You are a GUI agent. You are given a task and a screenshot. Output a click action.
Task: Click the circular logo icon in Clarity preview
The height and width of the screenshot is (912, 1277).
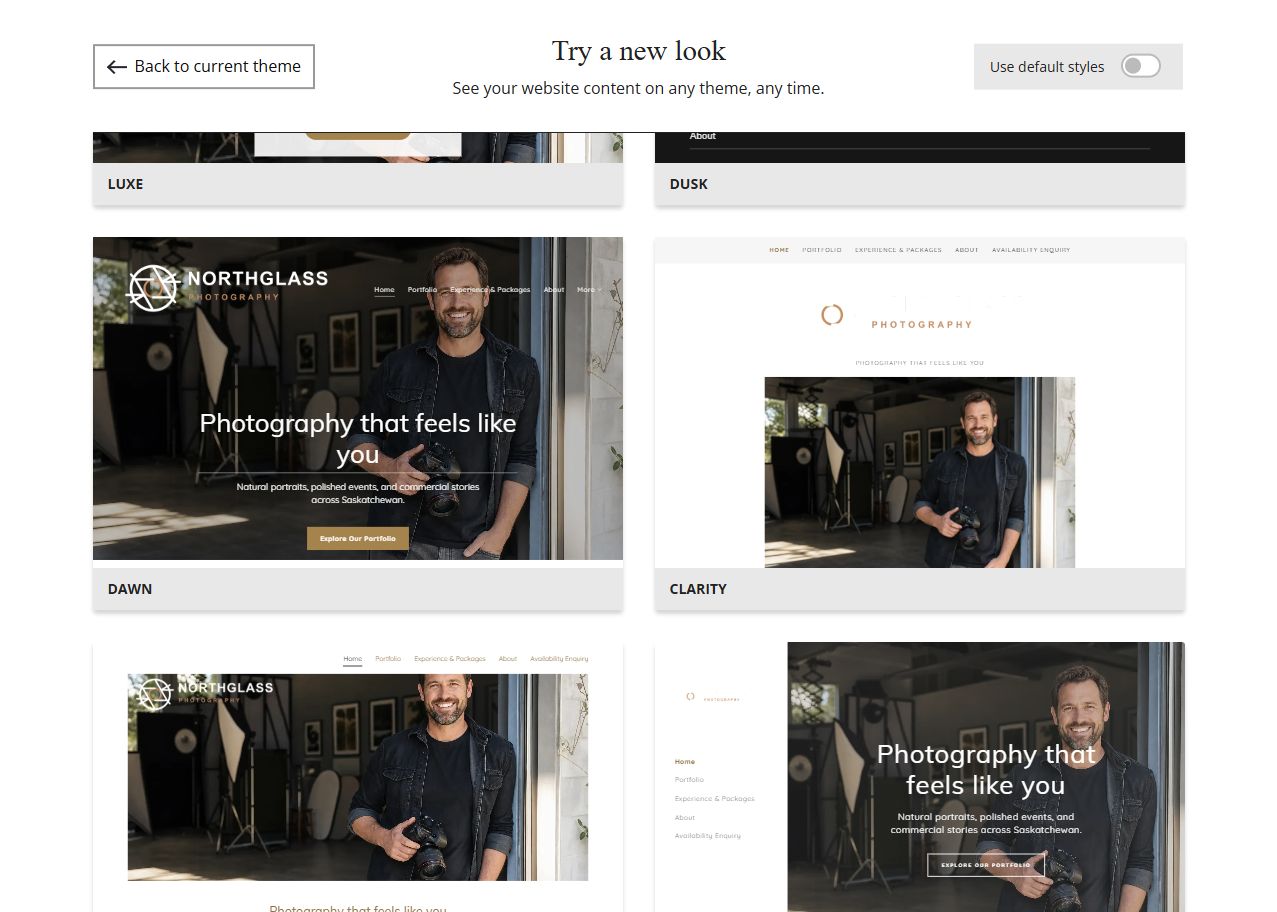(x=832, y=315)
